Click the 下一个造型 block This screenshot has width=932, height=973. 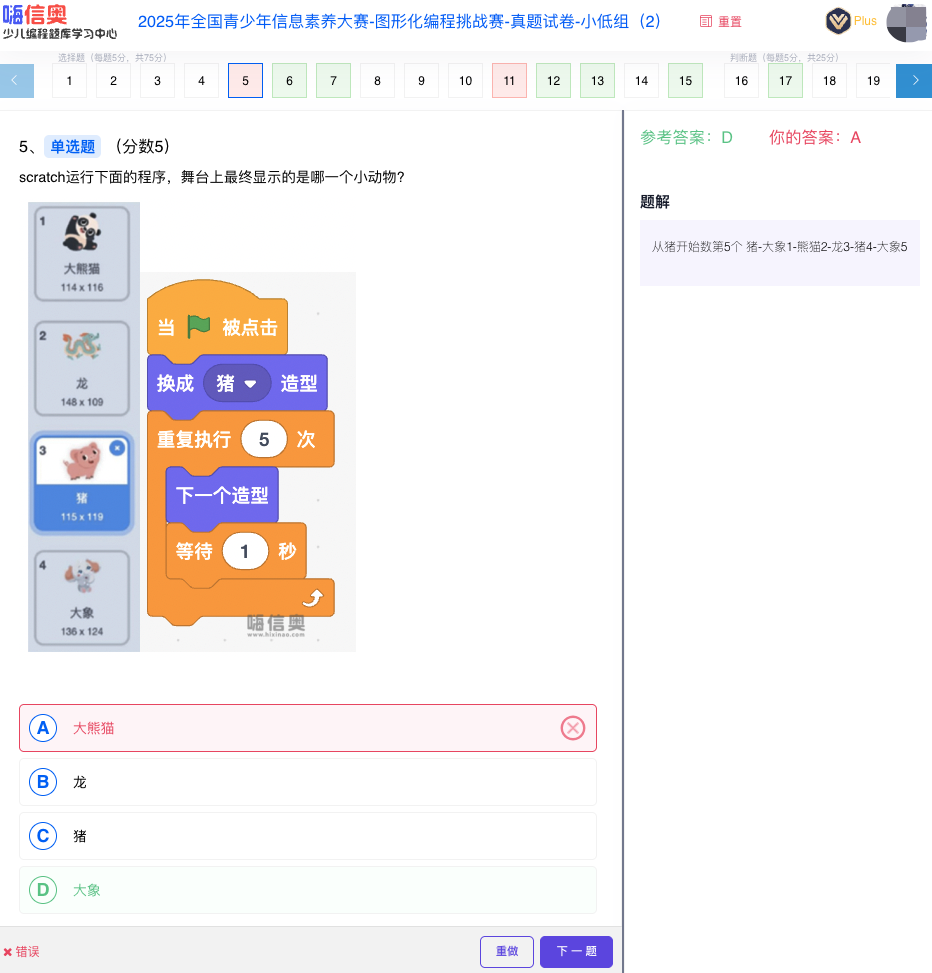222,495
